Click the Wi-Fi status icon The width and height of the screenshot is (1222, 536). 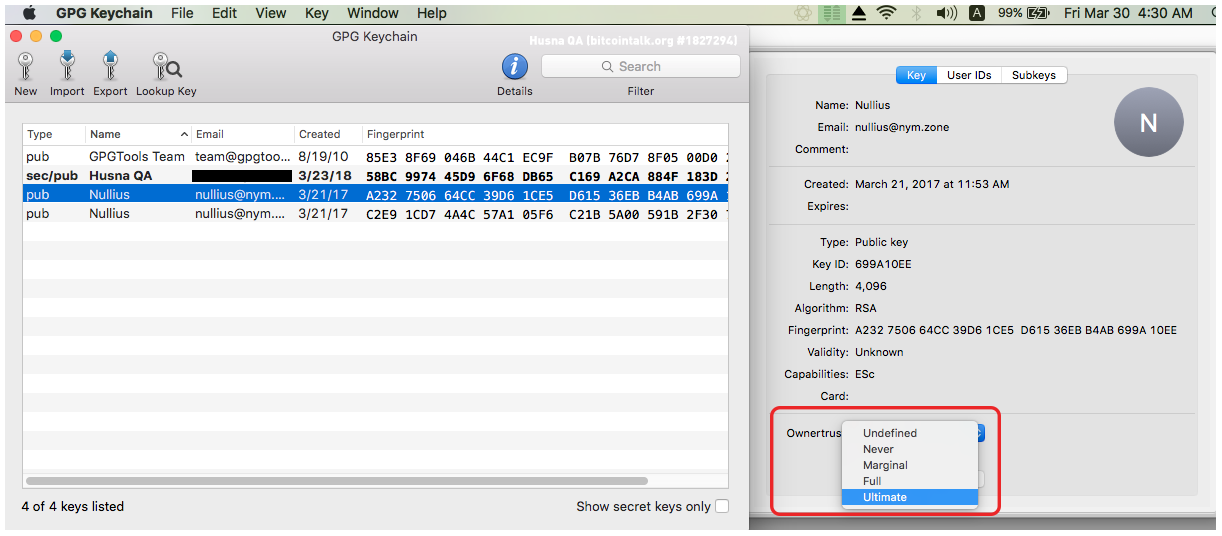[x=886, y=13]
